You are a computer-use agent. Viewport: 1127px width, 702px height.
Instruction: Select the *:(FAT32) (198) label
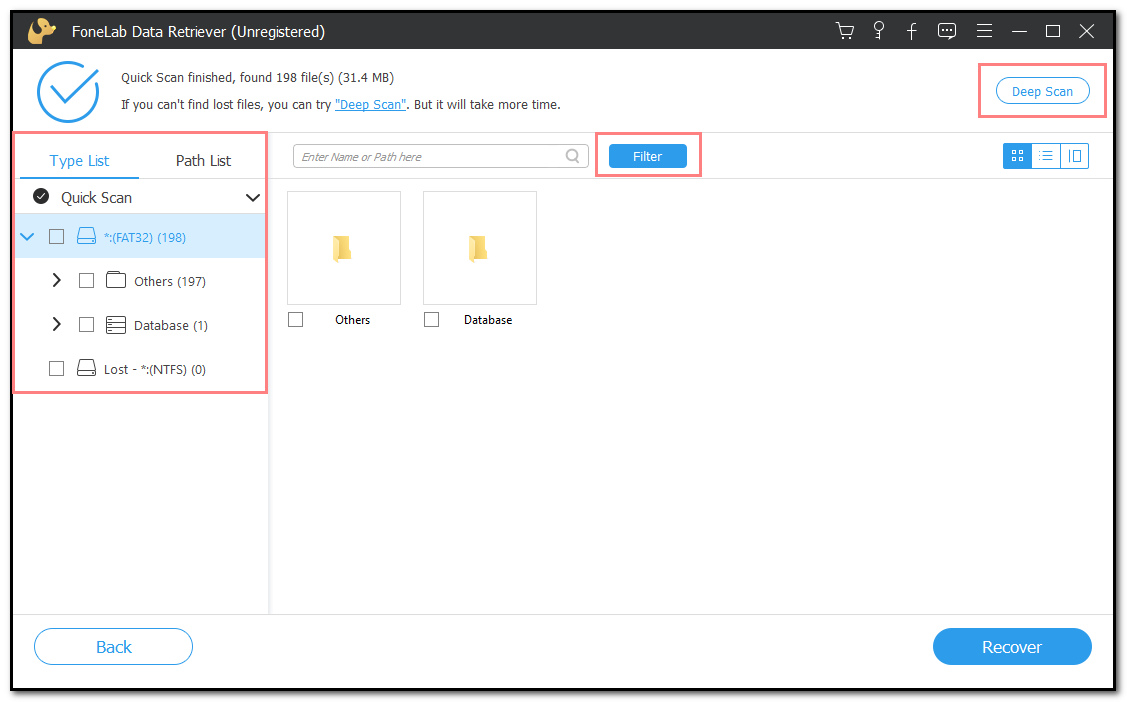144,237
